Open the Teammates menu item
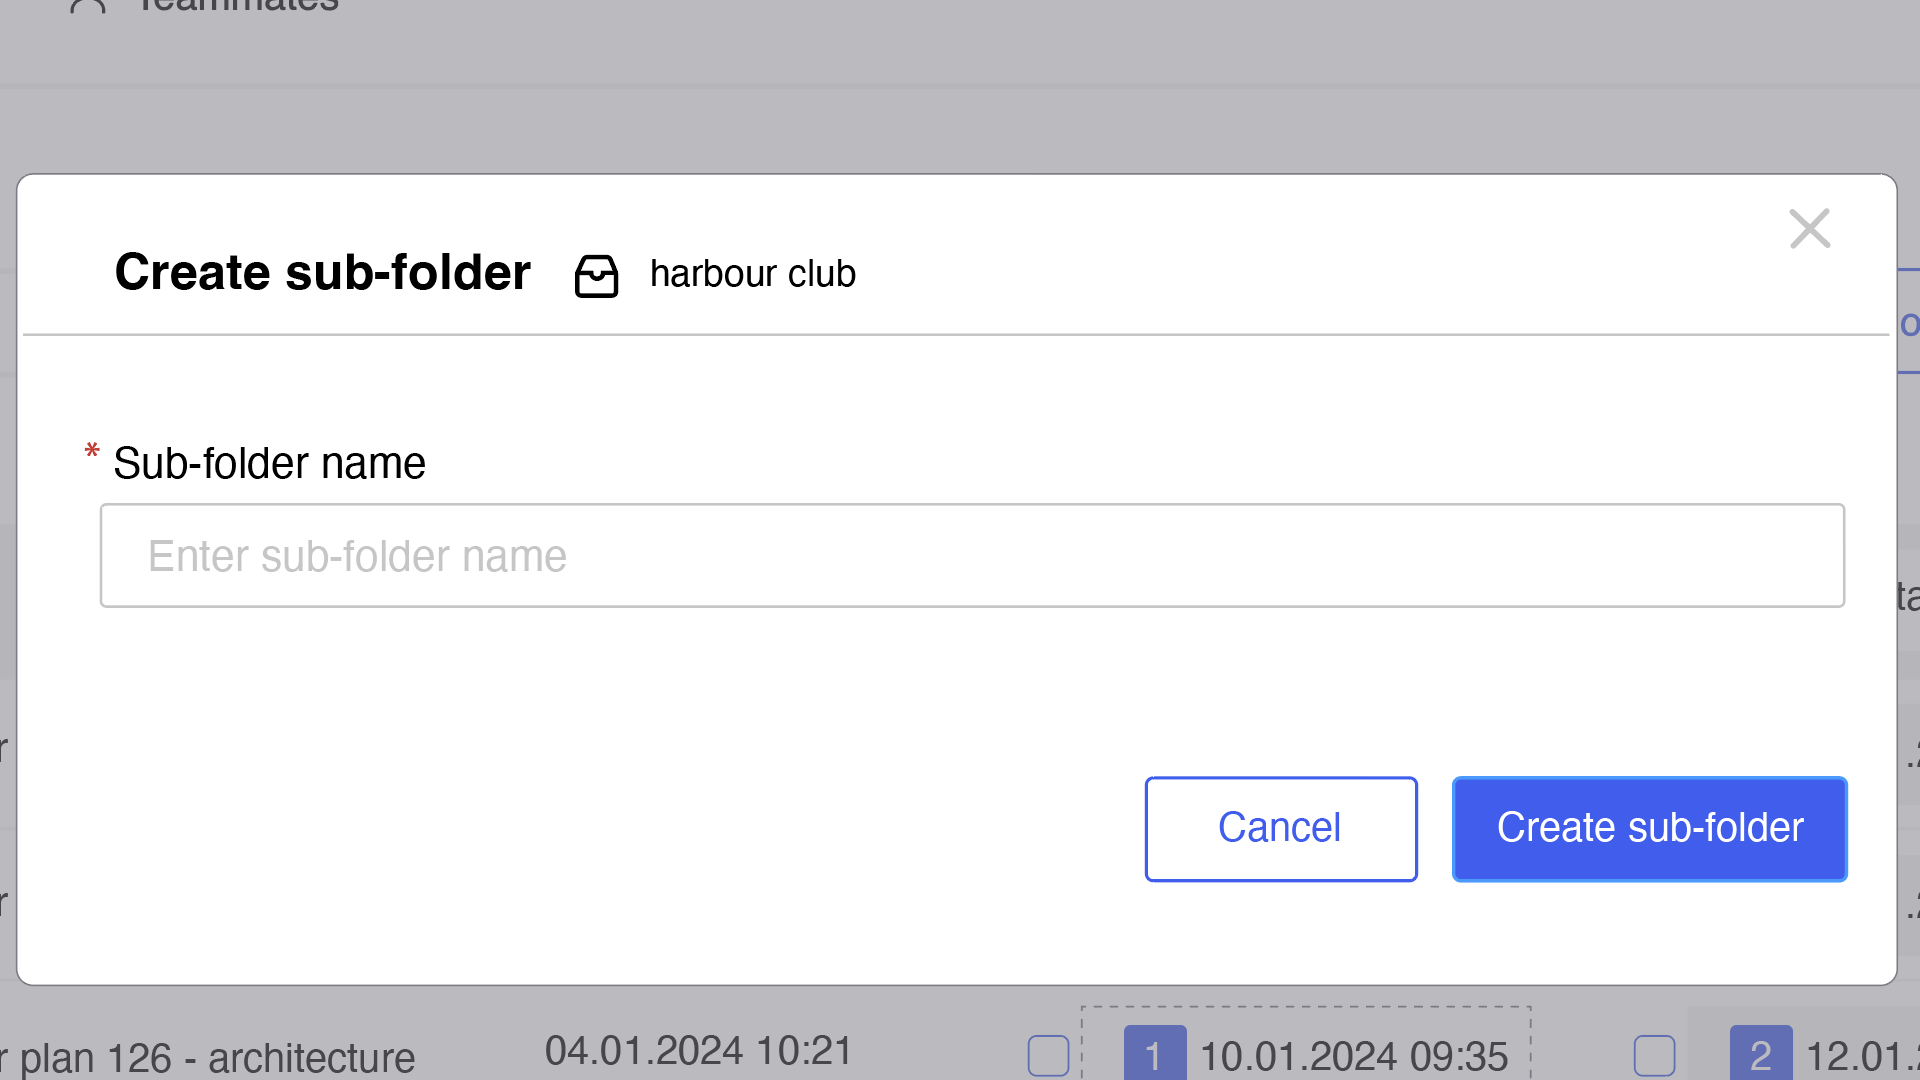Image resolution: width=1920 pixels, height=1080 pixels. (x=238, y=6)
